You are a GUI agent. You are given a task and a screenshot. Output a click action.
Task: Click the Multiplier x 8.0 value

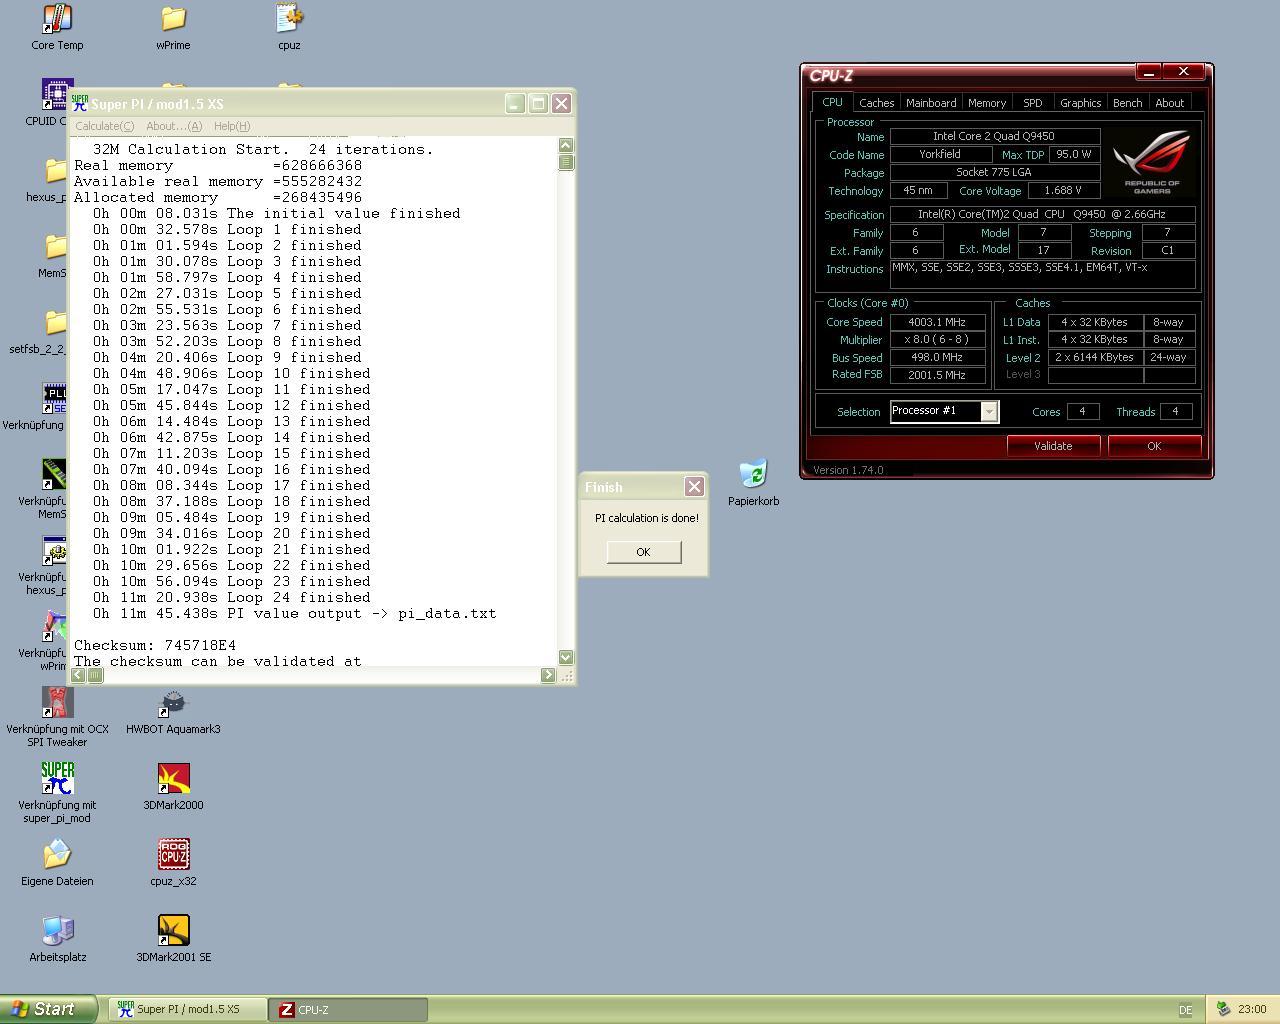click(x=937, y=339)
